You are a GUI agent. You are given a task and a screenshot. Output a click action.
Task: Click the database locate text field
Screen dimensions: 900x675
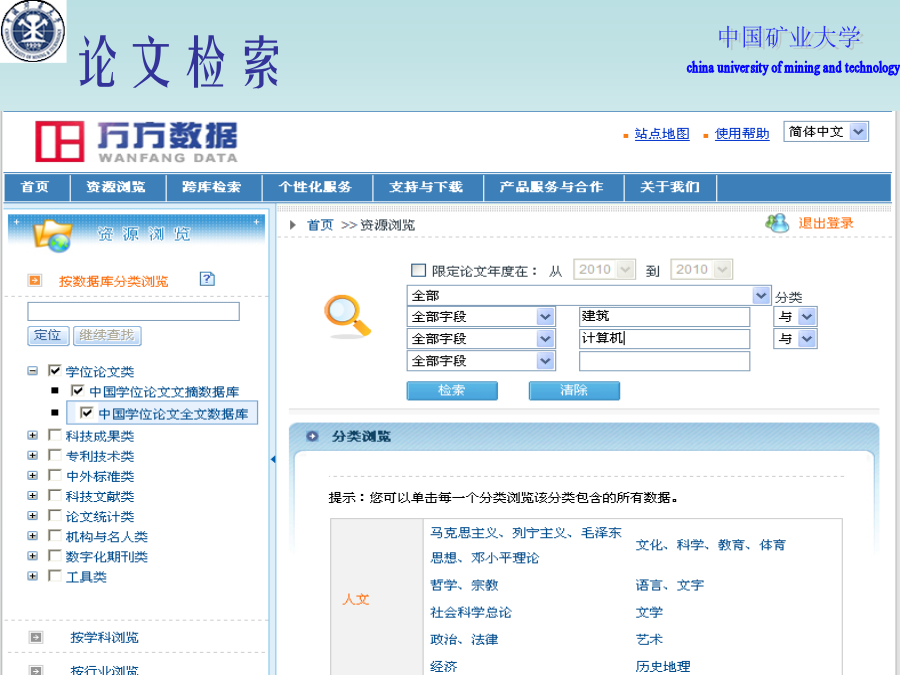[x=133, y=311]
